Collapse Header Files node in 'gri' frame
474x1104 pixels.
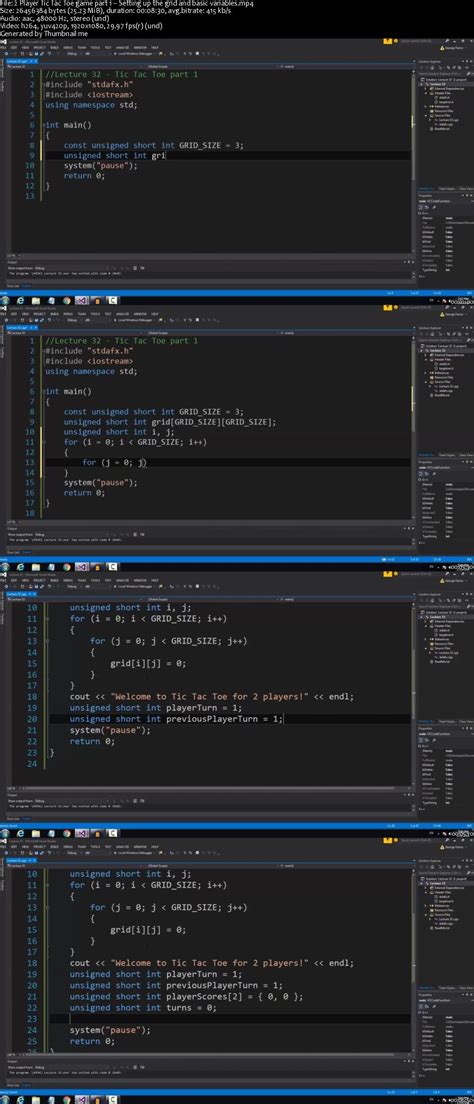click(x=425, y=93)
